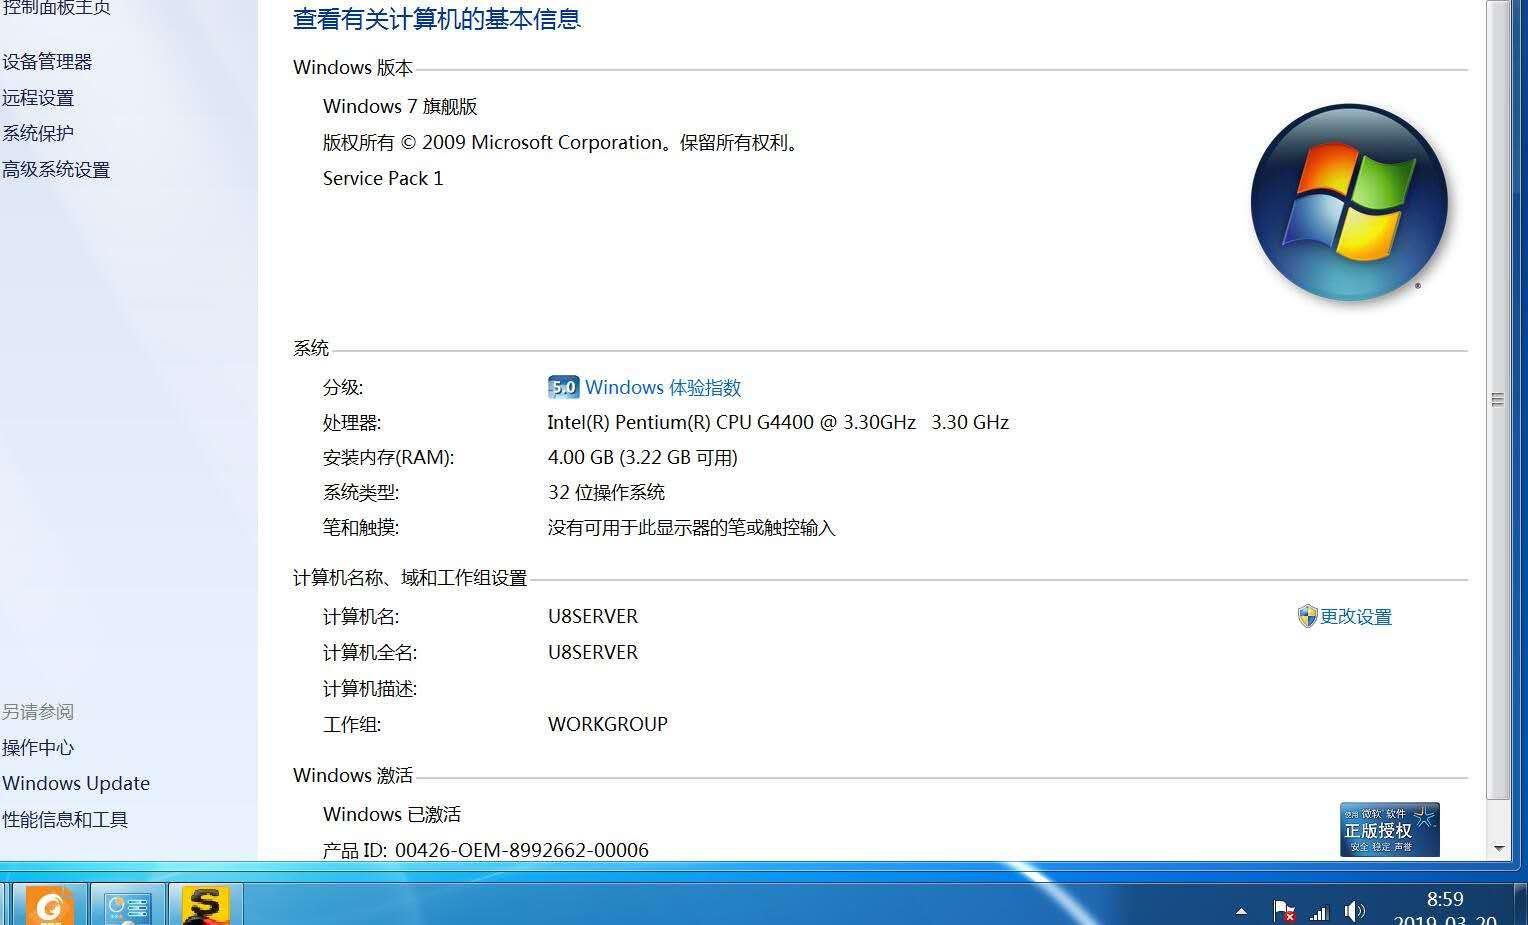Open 系统保护 link
The width and height of the screenshot is (1528, 925).
(x=38, y=133)
